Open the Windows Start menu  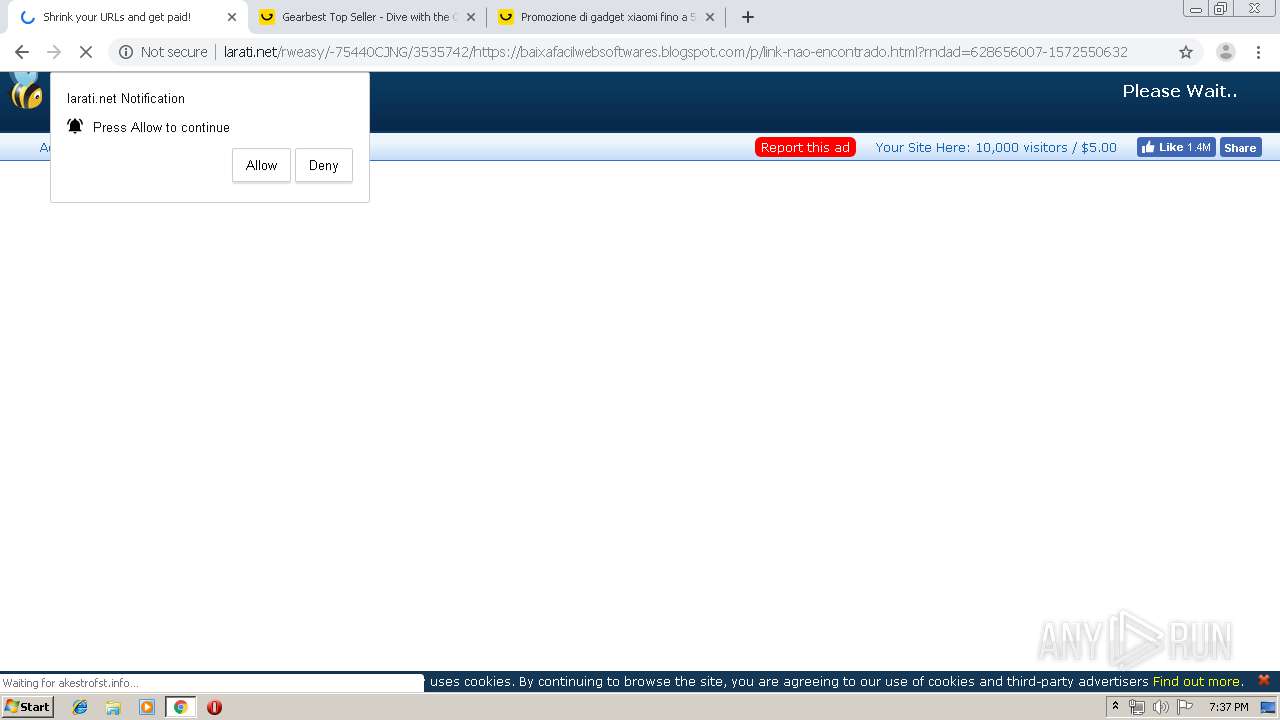click(x=27, y=707)
